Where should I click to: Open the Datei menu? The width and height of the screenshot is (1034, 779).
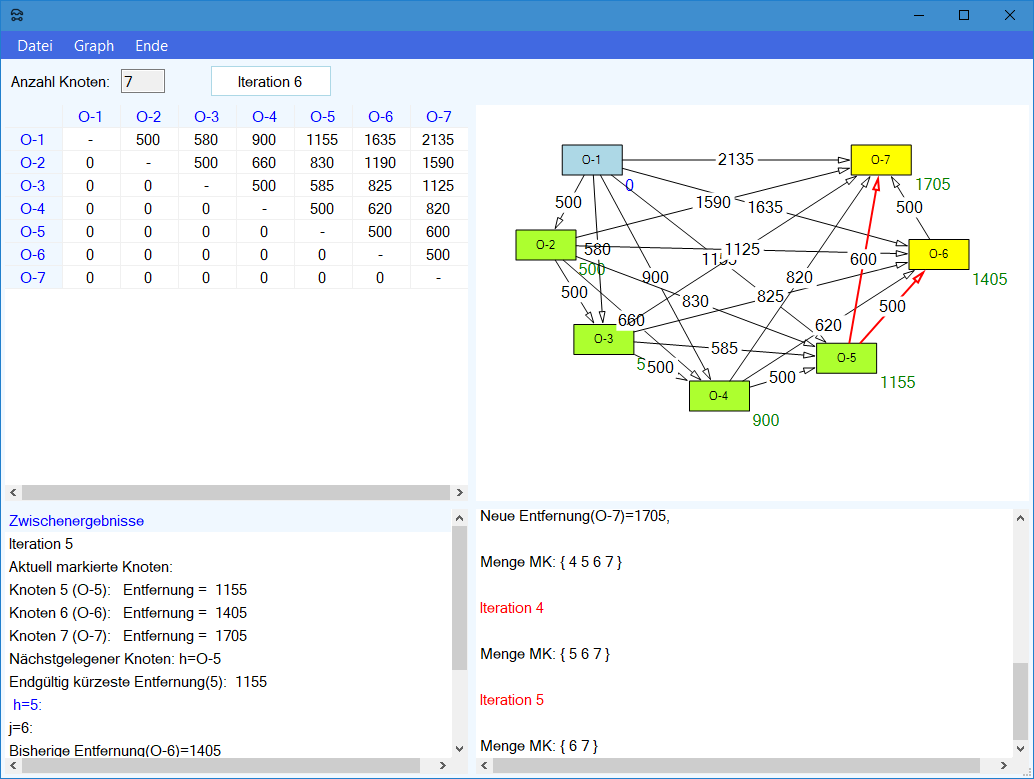35,46
